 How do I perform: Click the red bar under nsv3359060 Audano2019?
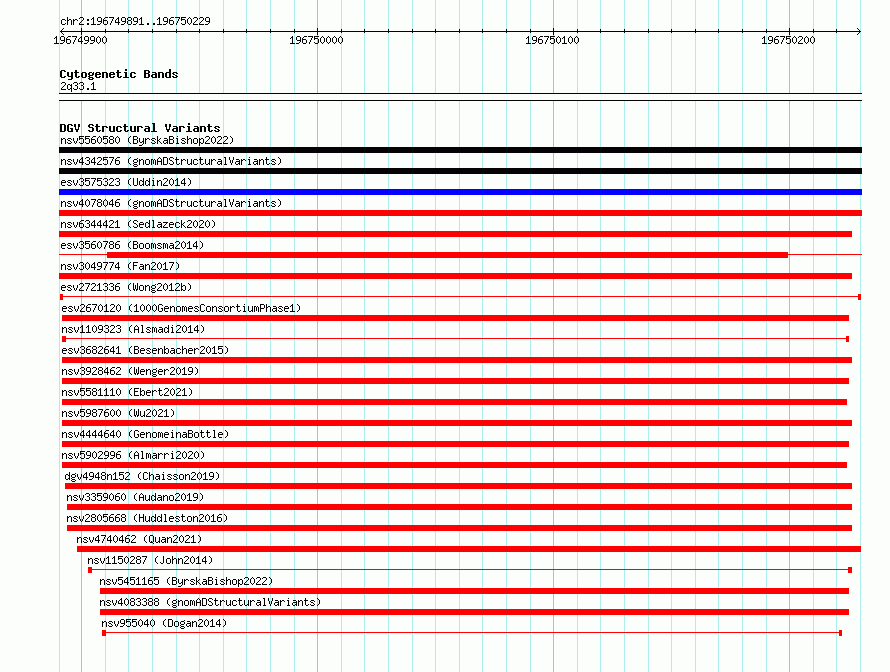[459, 507]
